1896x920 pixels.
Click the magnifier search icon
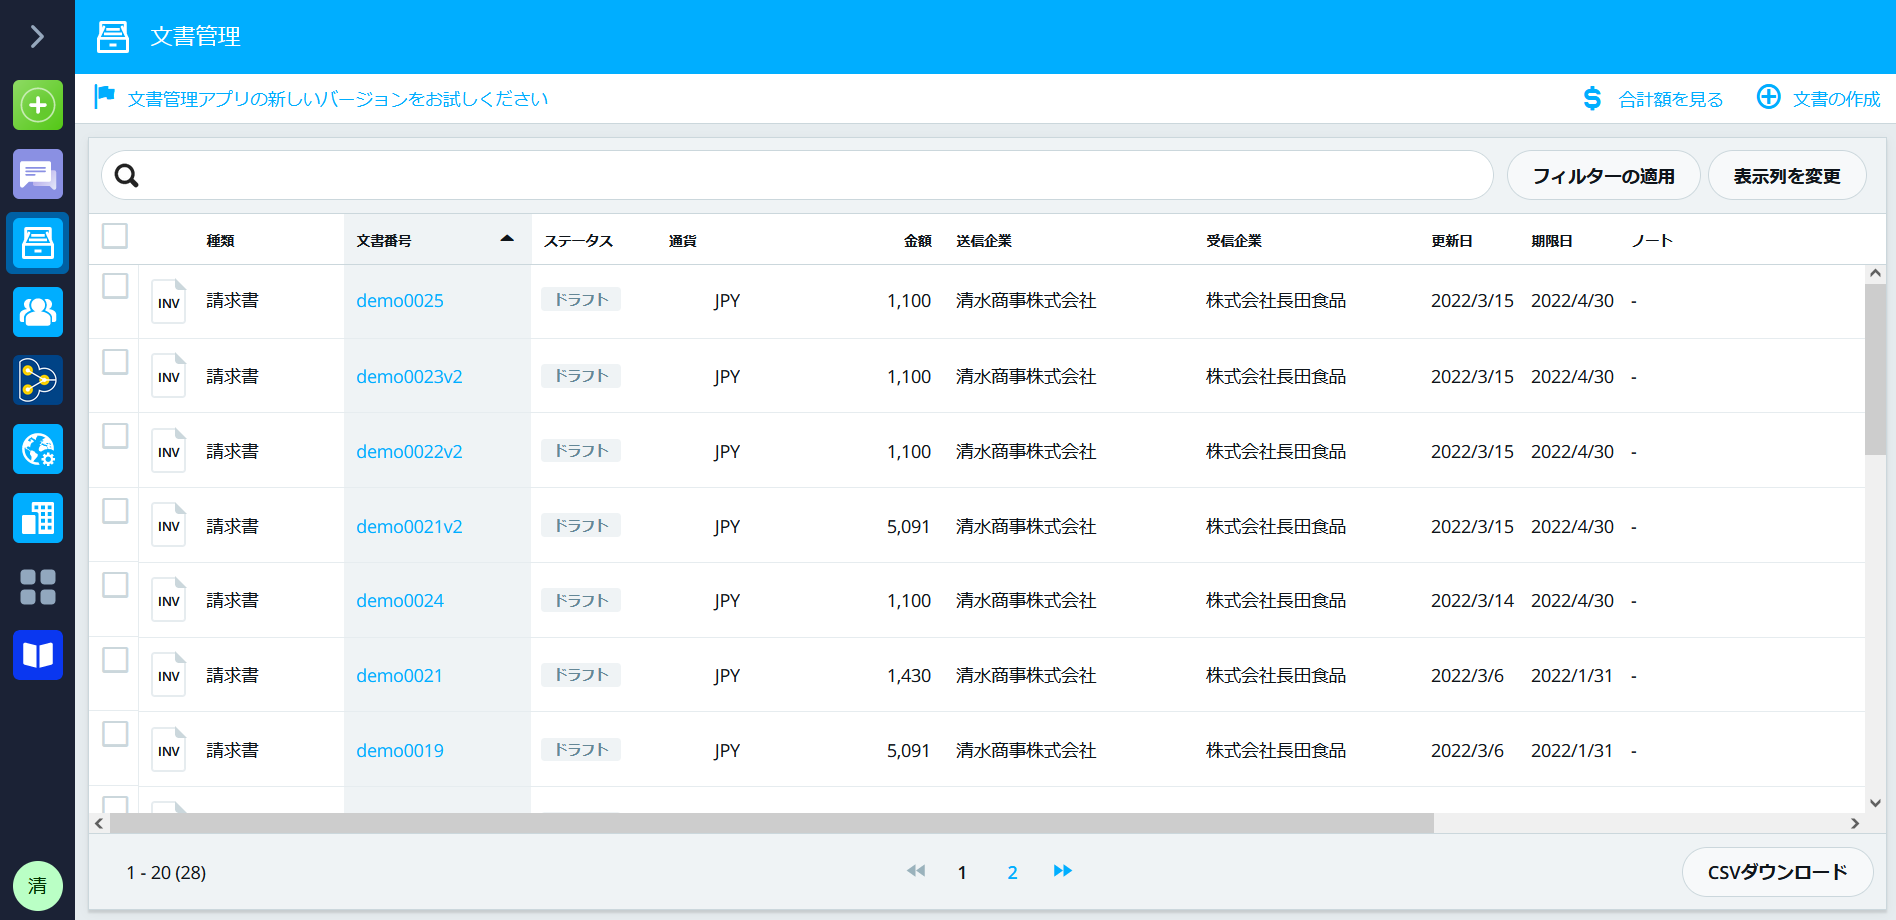click(x=126, y=176)
